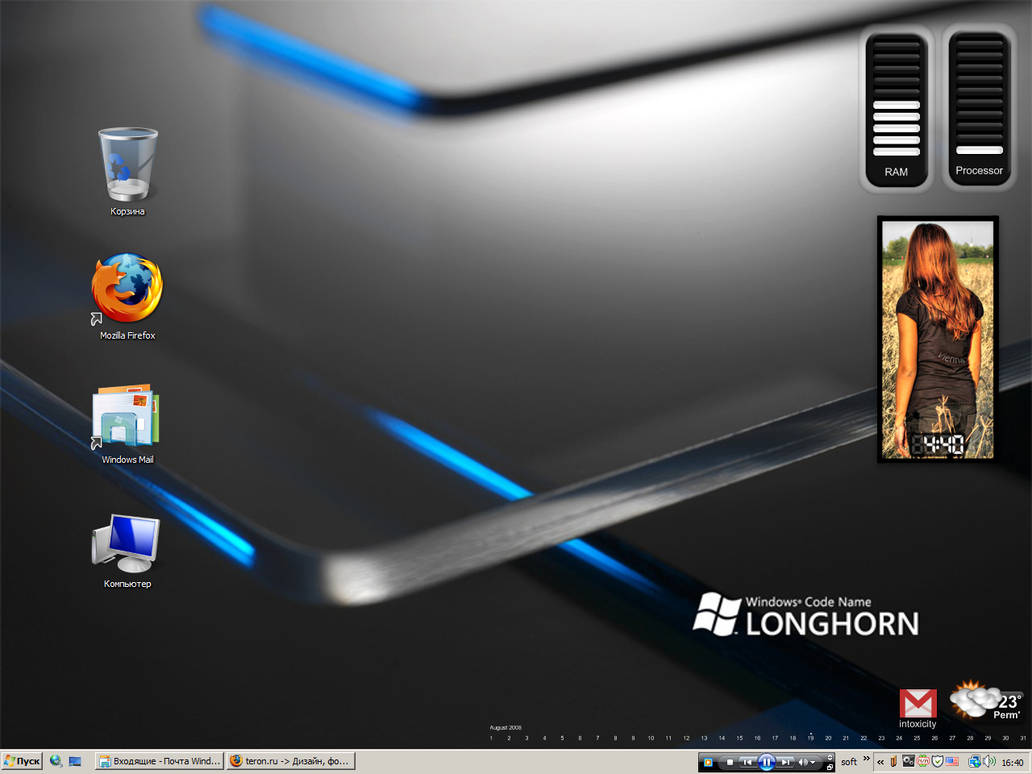Image resolution: width=1032 pixels, height=774 pixels.
Task: Select day 1 in the calendar strip
Action: 491,738
